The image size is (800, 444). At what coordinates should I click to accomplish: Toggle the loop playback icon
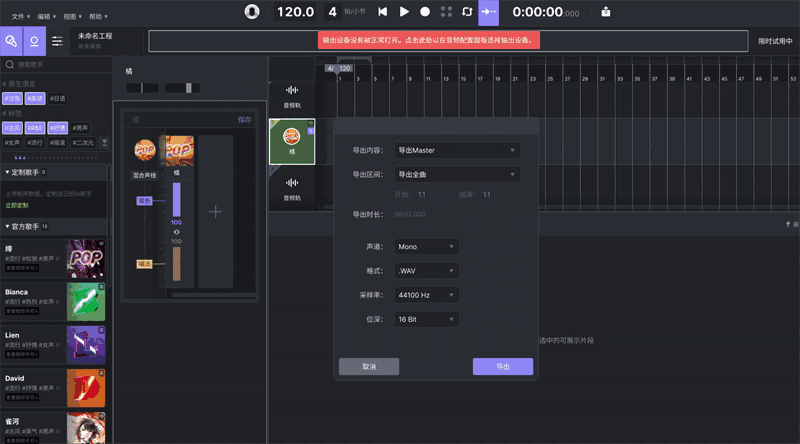(x=466, y=12)
